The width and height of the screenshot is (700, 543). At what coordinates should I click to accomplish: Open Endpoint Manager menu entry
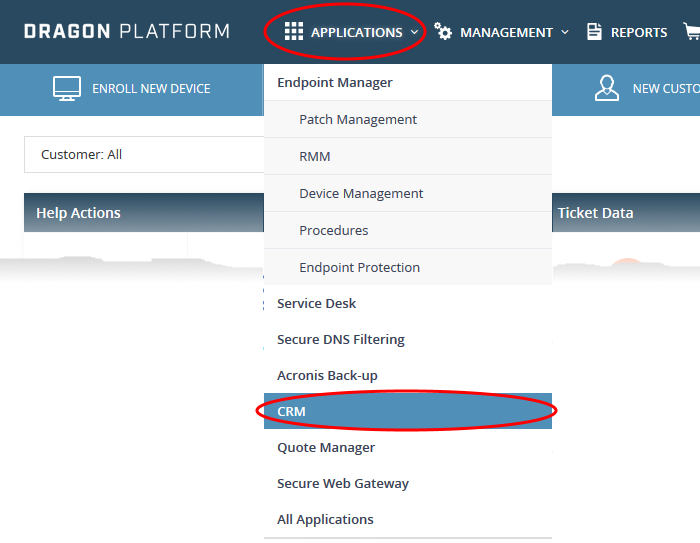pos(408,83)
